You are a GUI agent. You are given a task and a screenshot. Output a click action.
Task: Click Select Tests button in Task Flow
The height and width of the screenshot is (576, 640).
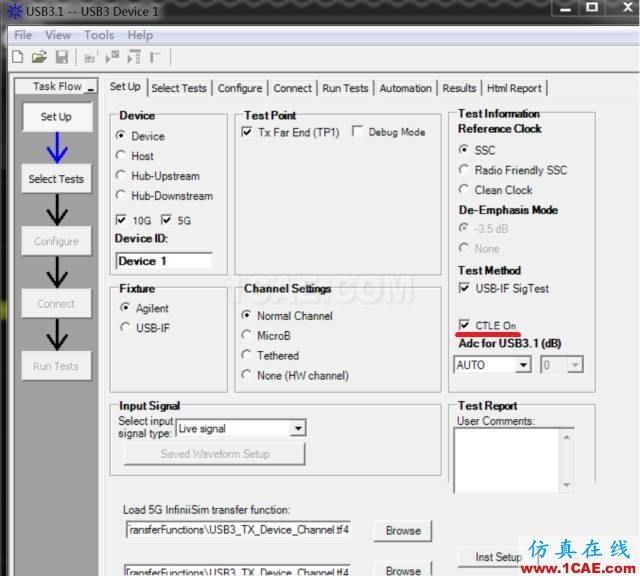pyautogui.click(x=57, y=179)
